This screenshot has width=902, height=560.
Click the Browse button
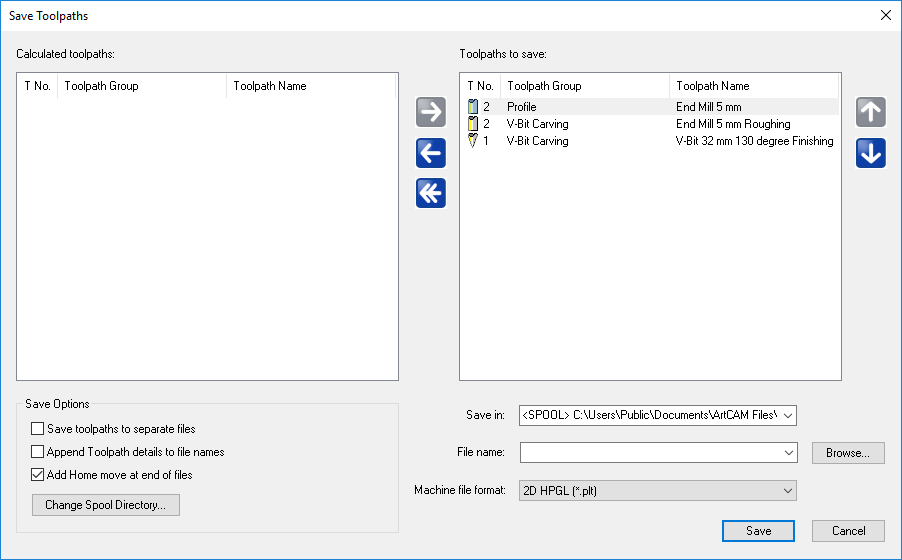848,453
